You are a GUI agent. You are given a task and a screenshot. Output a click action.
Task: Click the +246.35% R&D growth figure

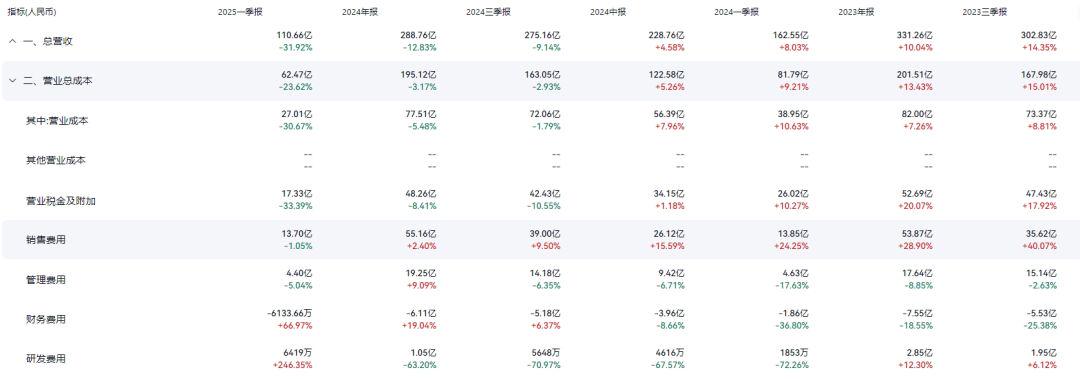click(x=292, y=365)
